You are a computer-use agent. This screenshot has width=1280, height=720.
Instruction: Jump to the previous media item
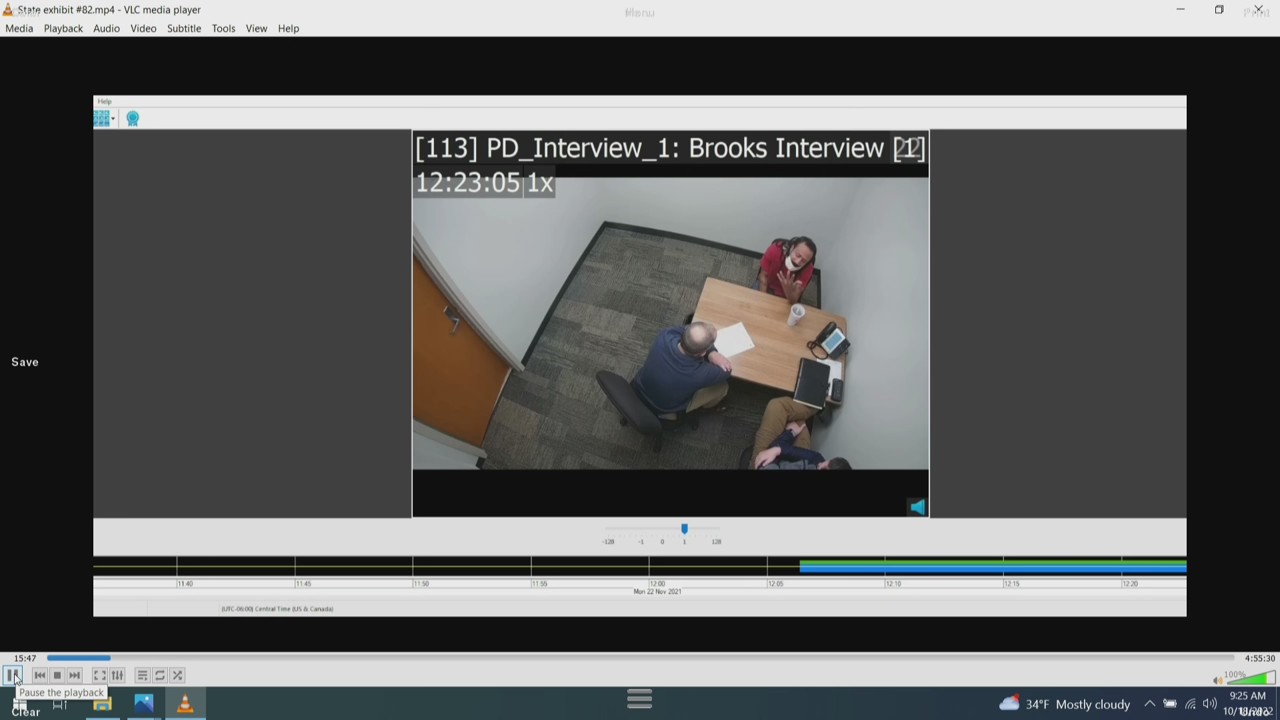point(40,675)
